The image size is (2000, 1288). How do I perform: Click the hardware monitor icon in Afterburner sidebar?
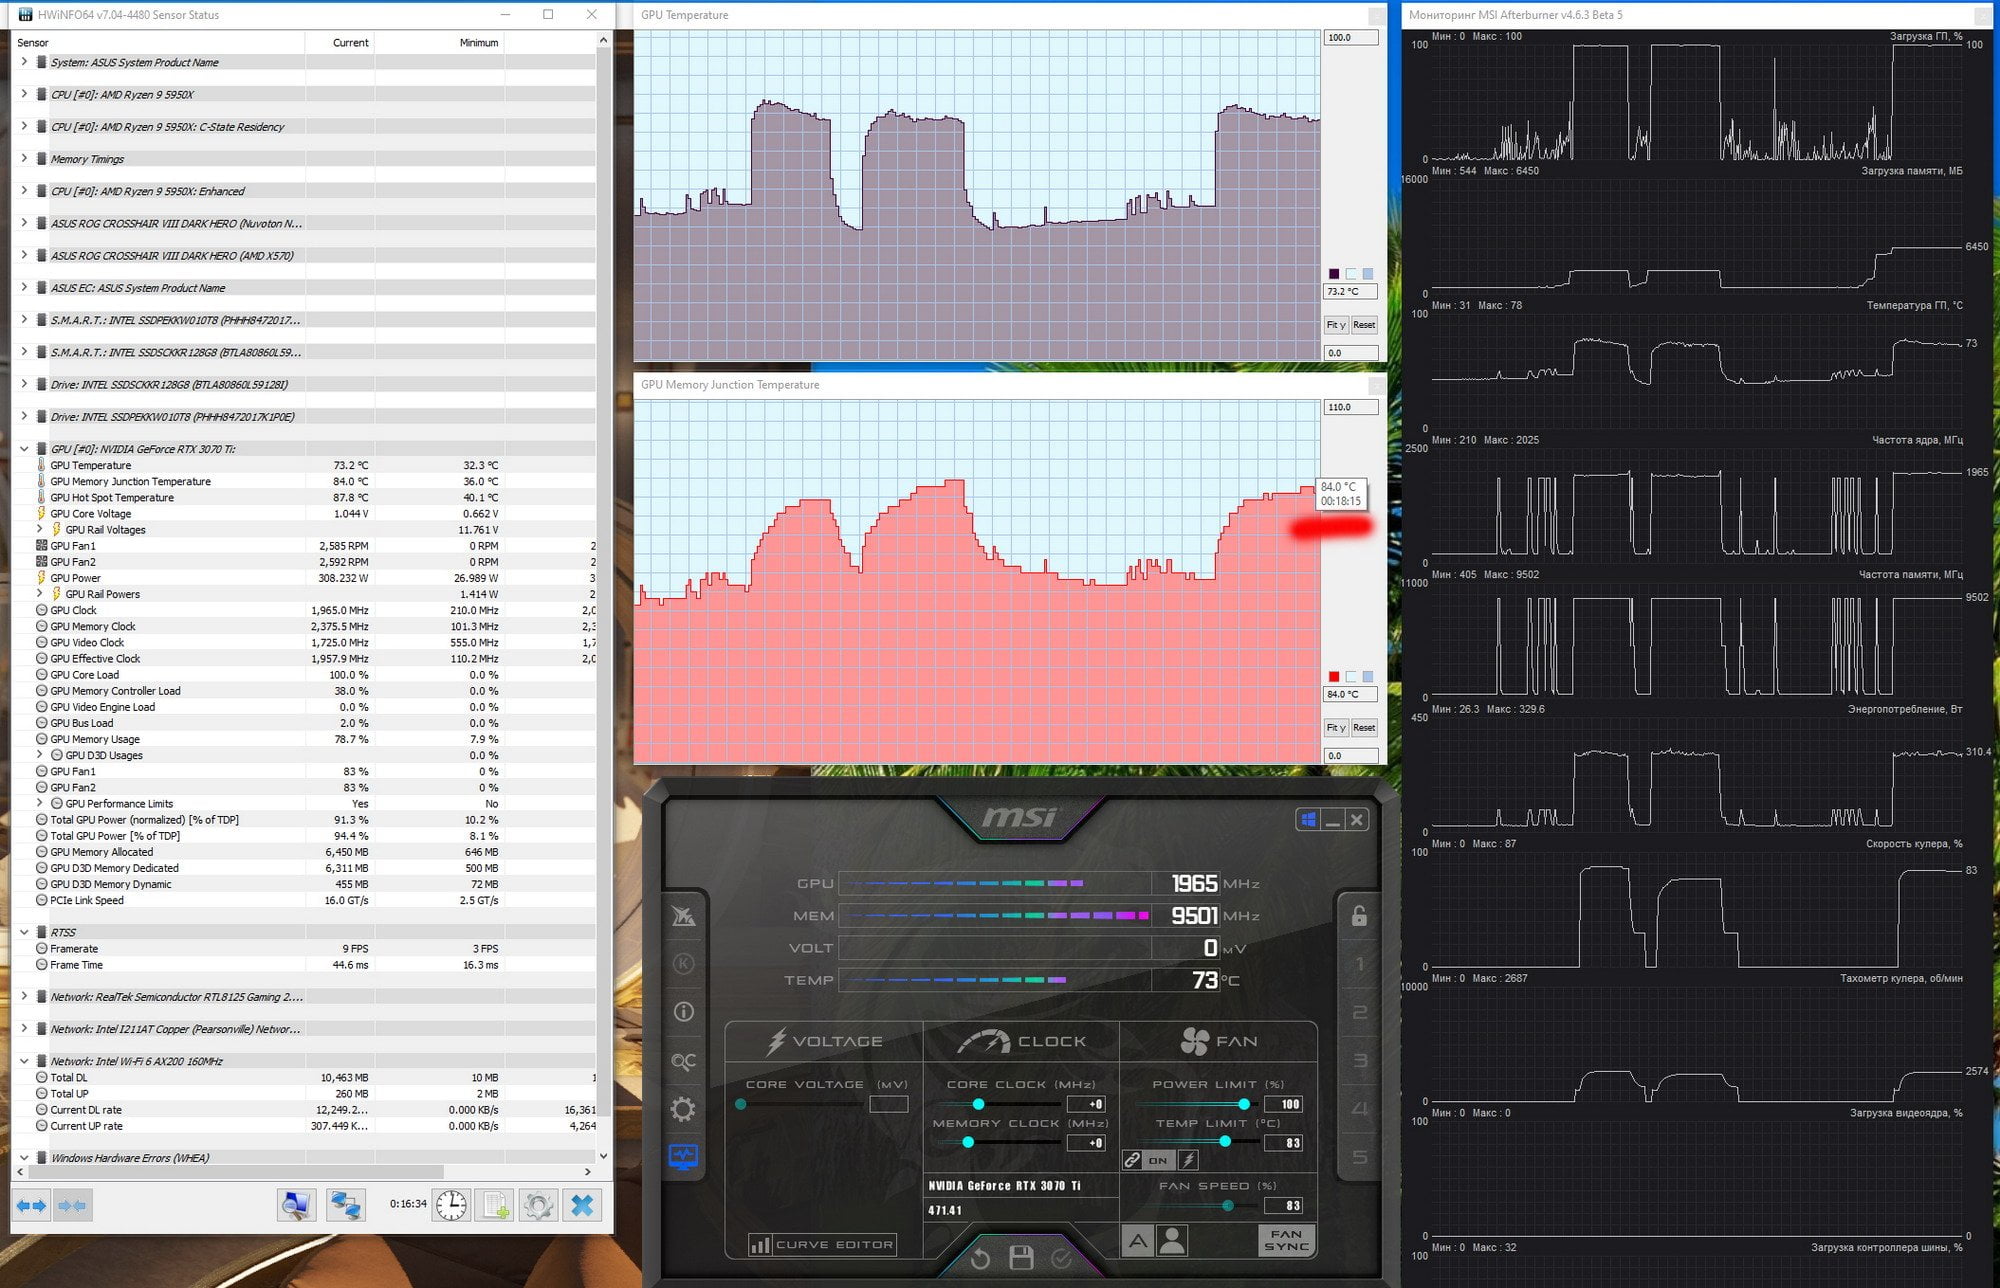[683, 1157]
